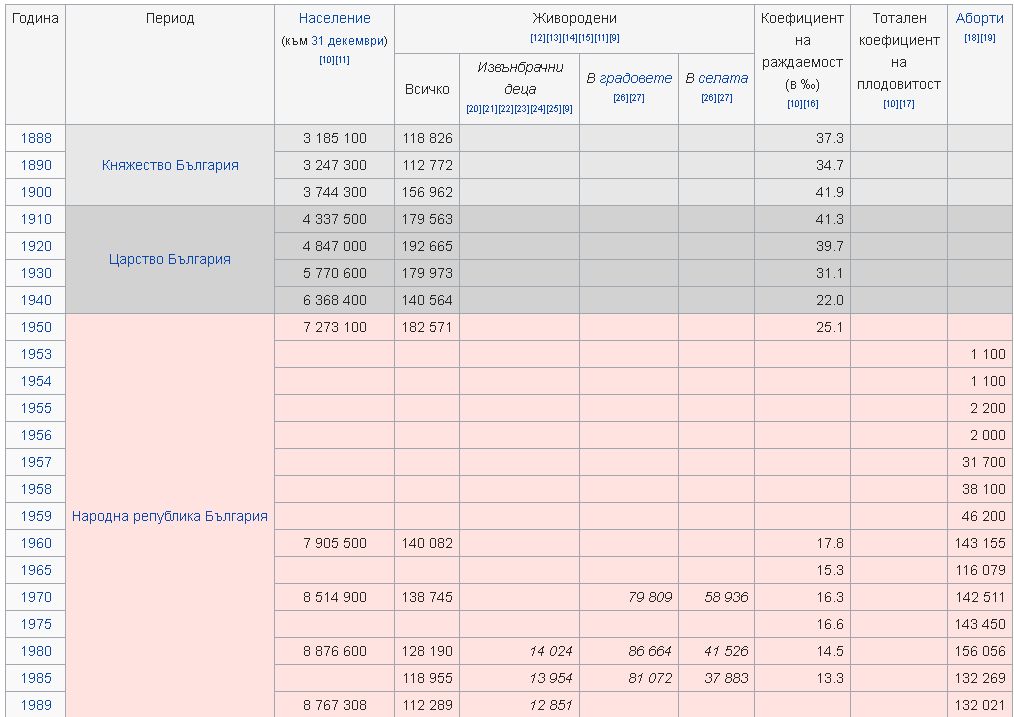Screen dimensions: 1014x717
Task: Go to the year 1953 article
Action: pyautogui.click(x=36, y=354)
